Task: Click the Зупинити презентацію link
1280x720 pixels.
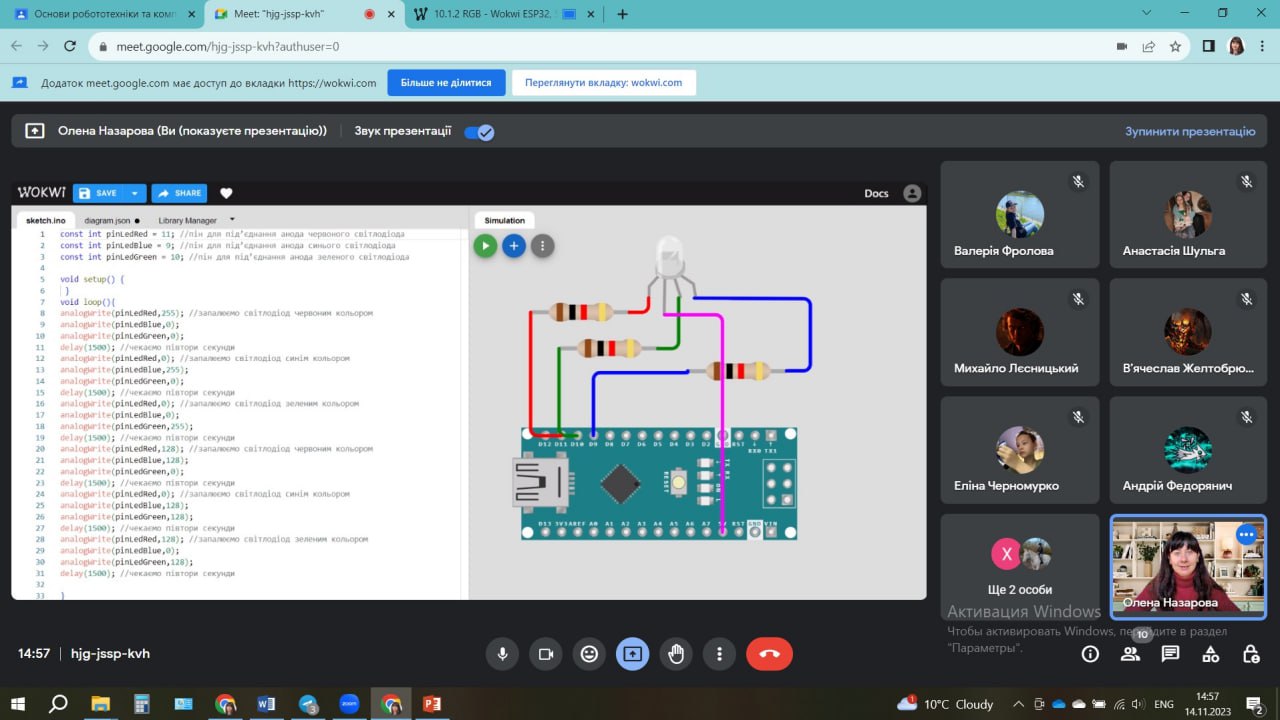Action: (1189, 131)
